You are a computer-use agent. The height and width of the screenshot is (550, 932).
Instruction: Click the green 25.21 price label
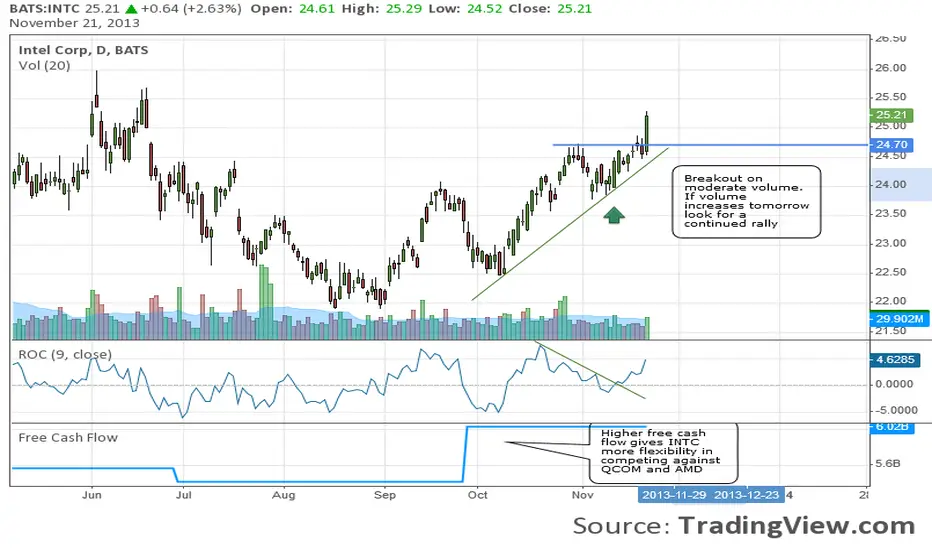[891, 115]
